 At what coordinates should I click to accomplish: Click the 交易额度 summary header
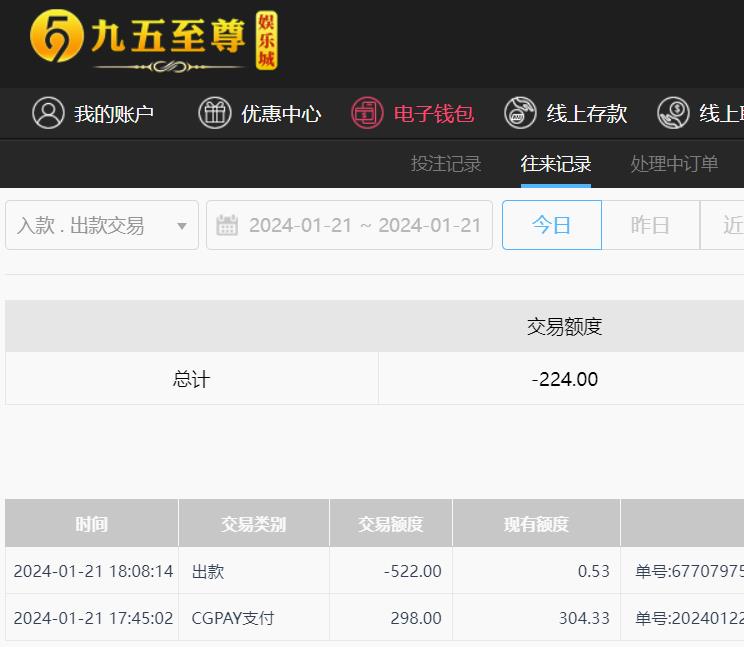[x=565, y=326]
